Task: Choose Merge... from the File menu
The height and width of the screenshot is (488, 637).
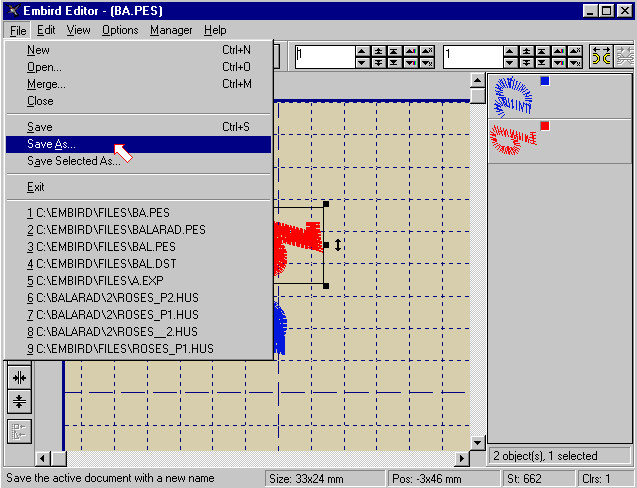Action: point(139,84)
